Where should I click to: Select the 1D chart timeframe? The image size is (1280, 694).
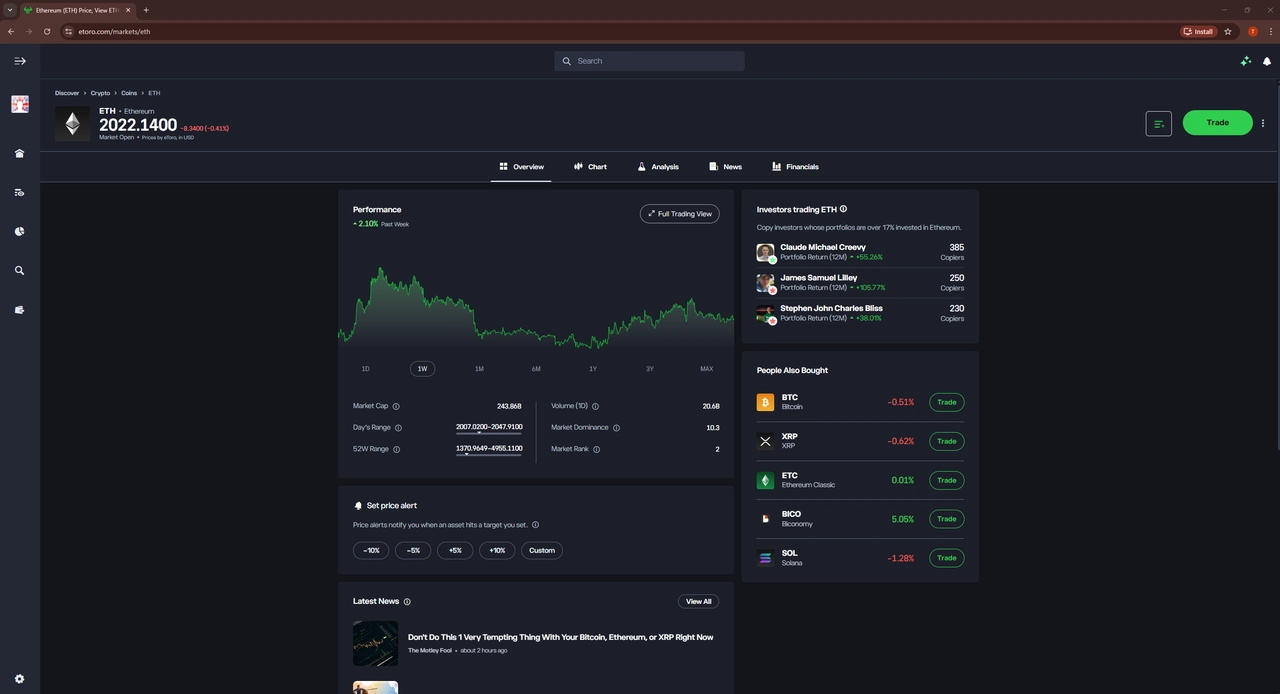click(365, 369)
